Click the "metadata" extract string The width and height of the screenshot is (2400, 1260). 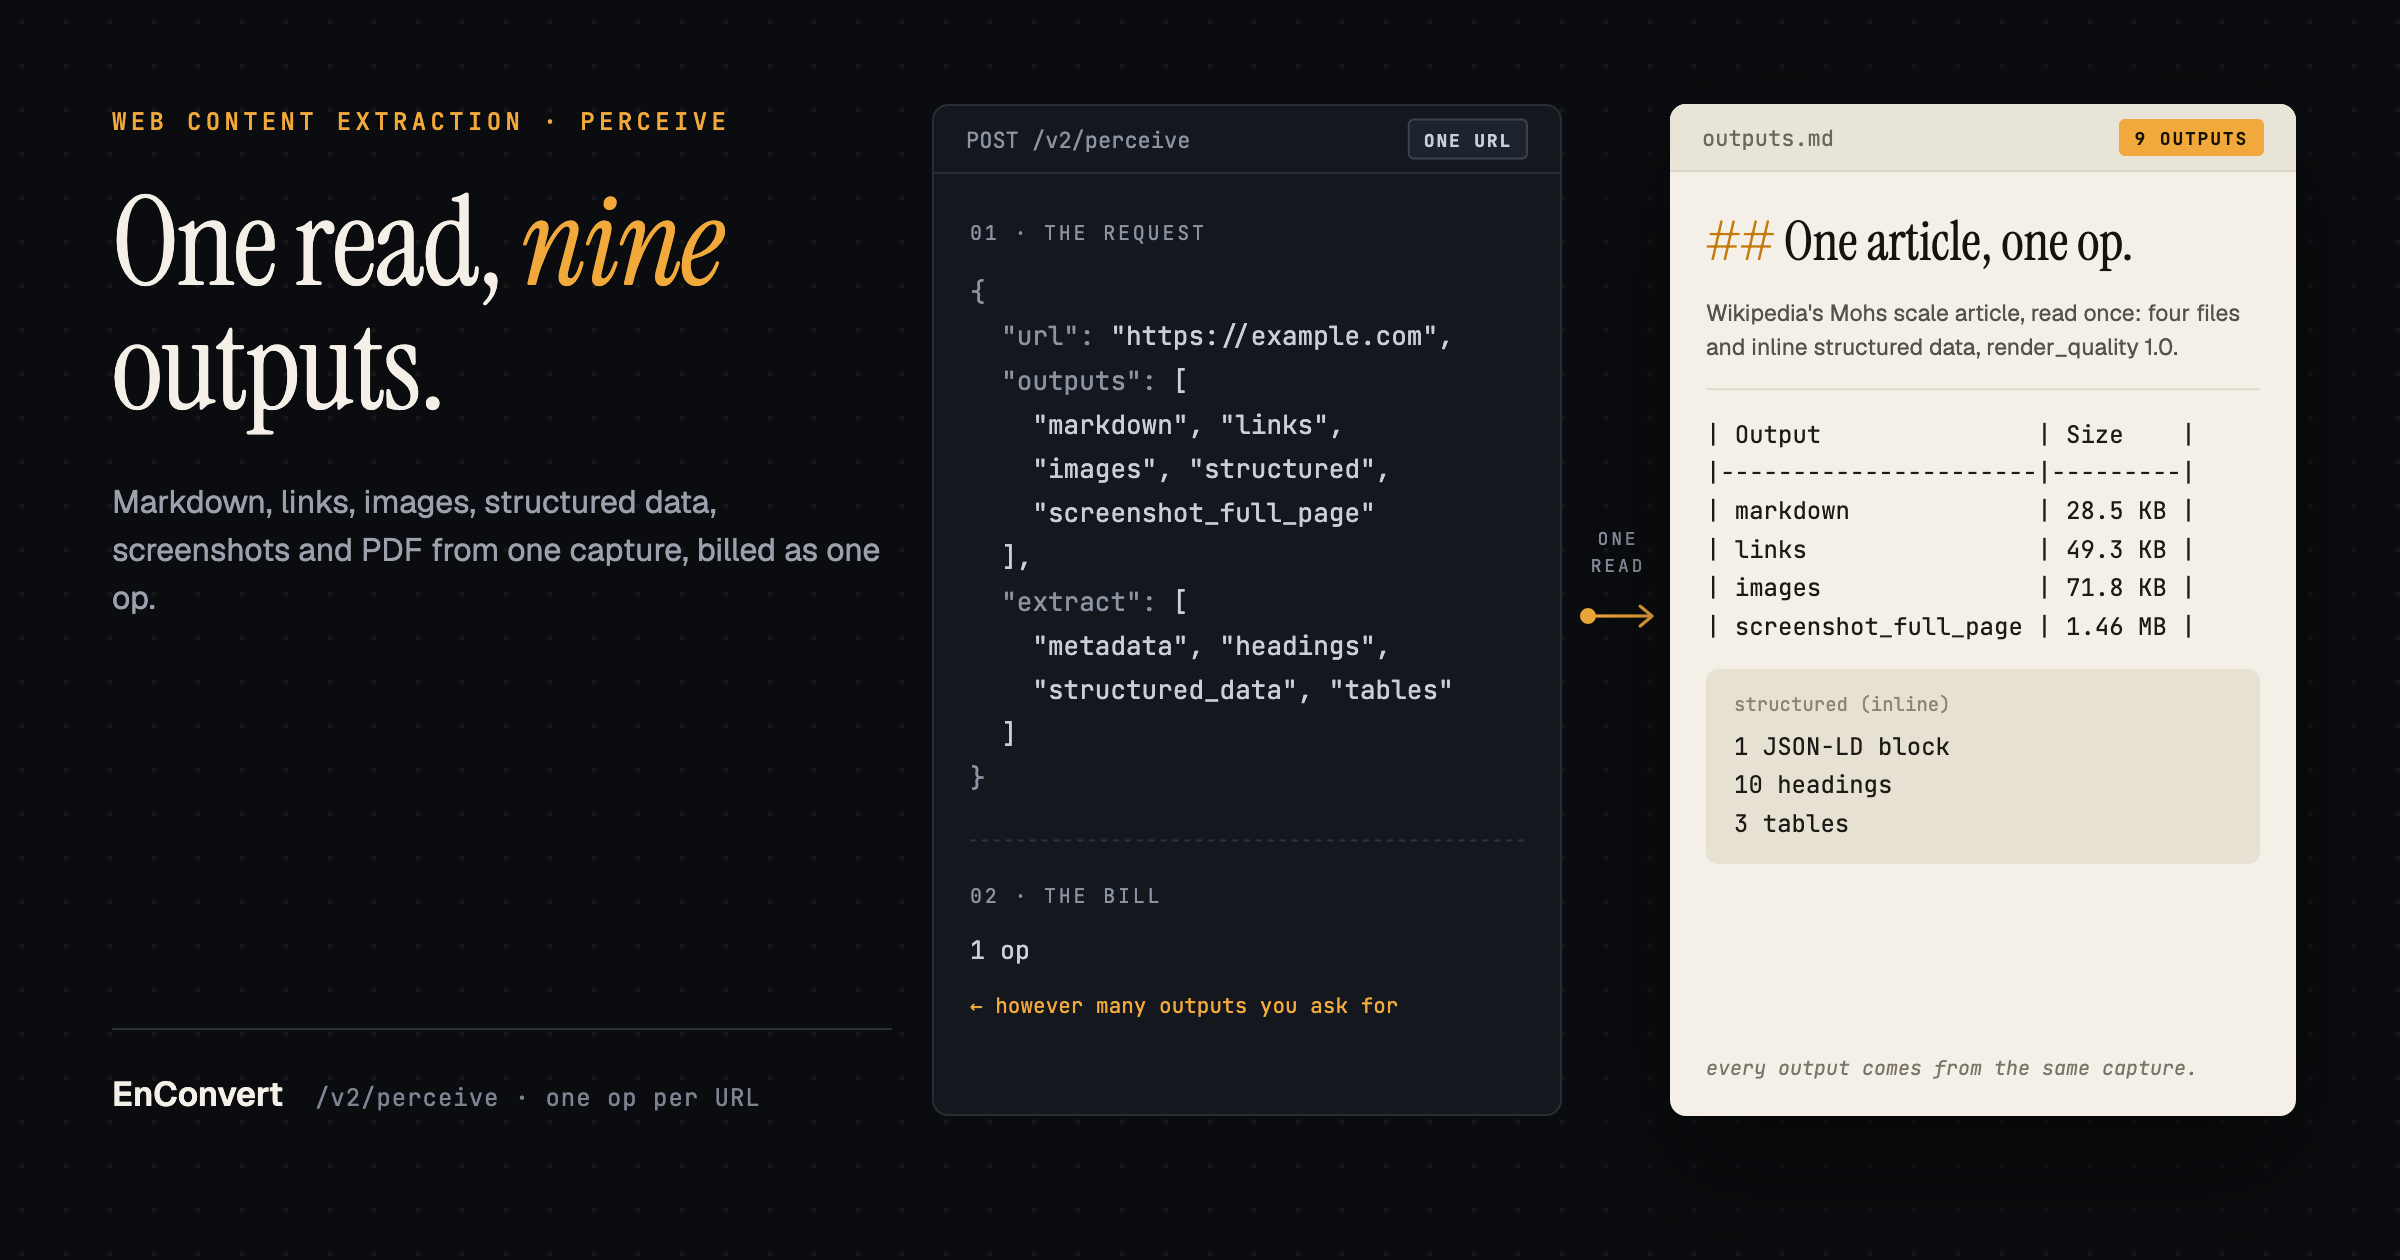tap(1110, 646)
